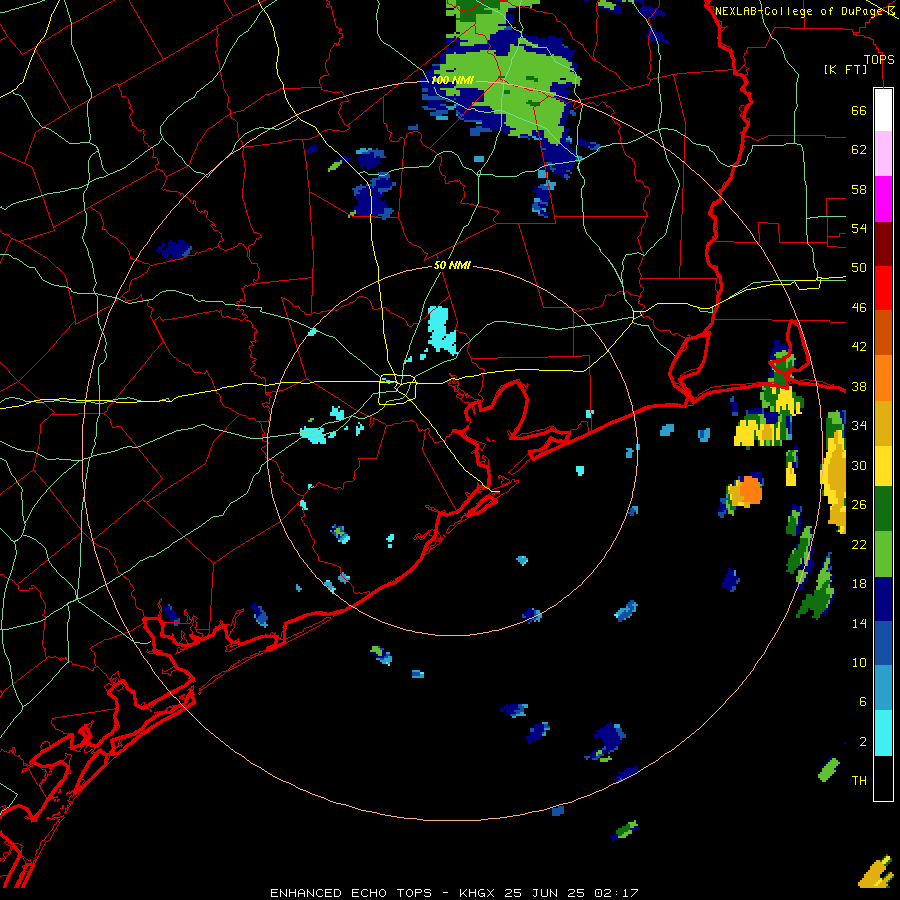The height and width of the screenshot is (900, 900).
Task: Click the '30' scale value
Action: [859, 465]
